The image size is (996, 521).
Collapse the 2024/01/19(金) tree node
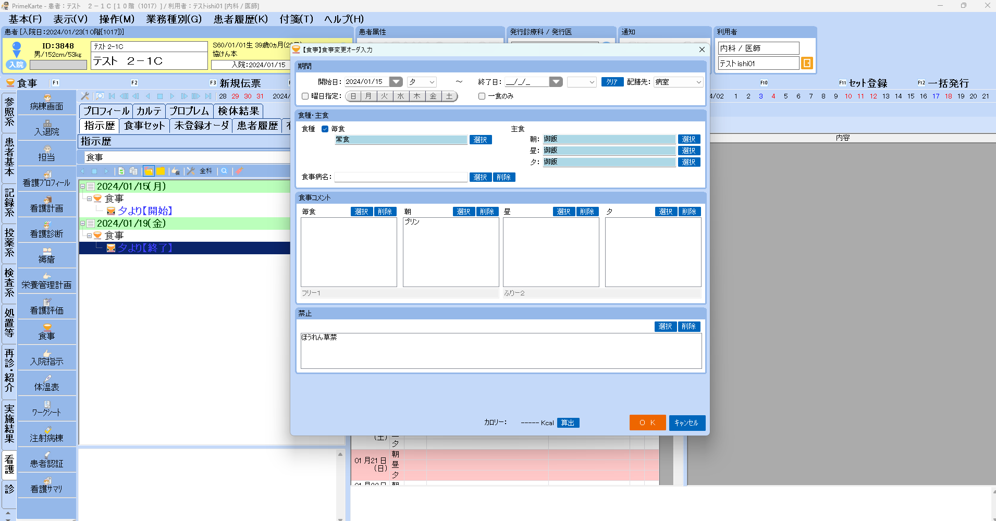pos(83,224)
